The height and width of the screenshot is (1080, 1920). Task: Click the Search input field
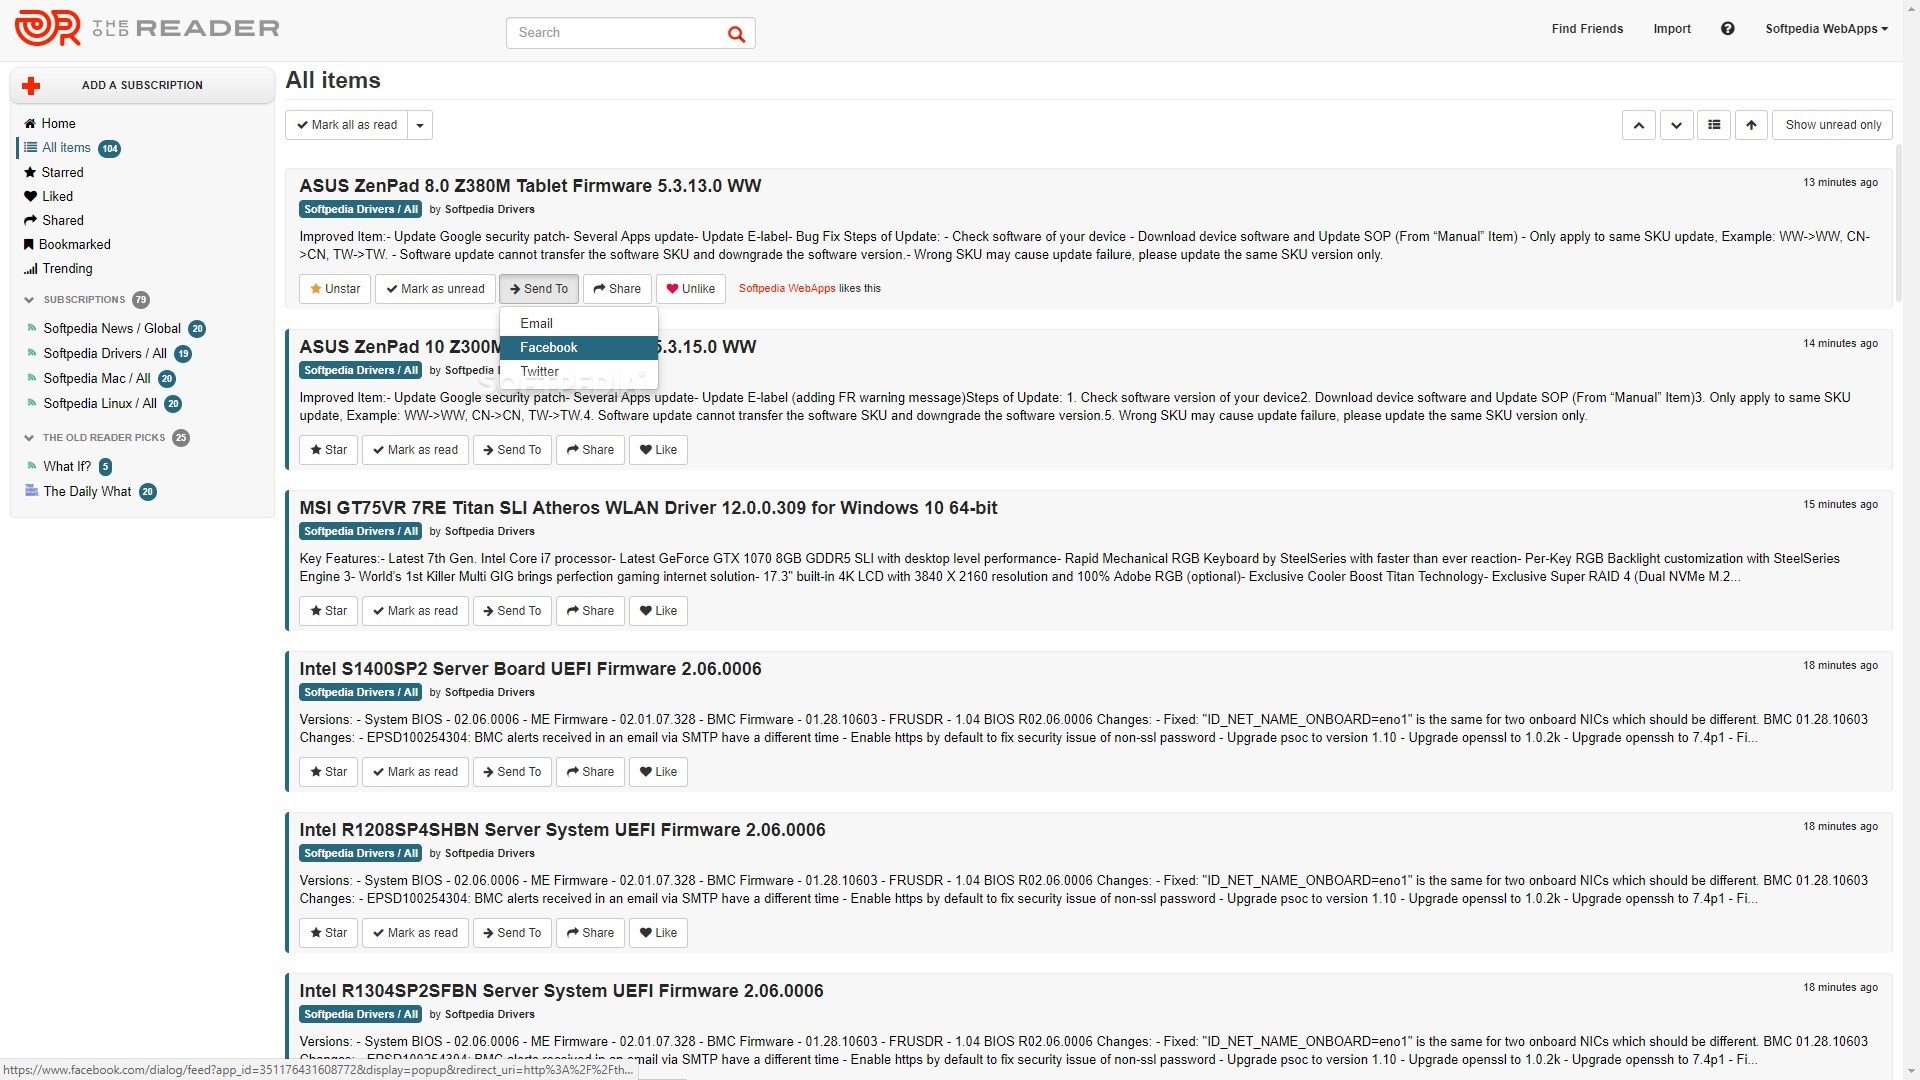(x=616, y=33)
